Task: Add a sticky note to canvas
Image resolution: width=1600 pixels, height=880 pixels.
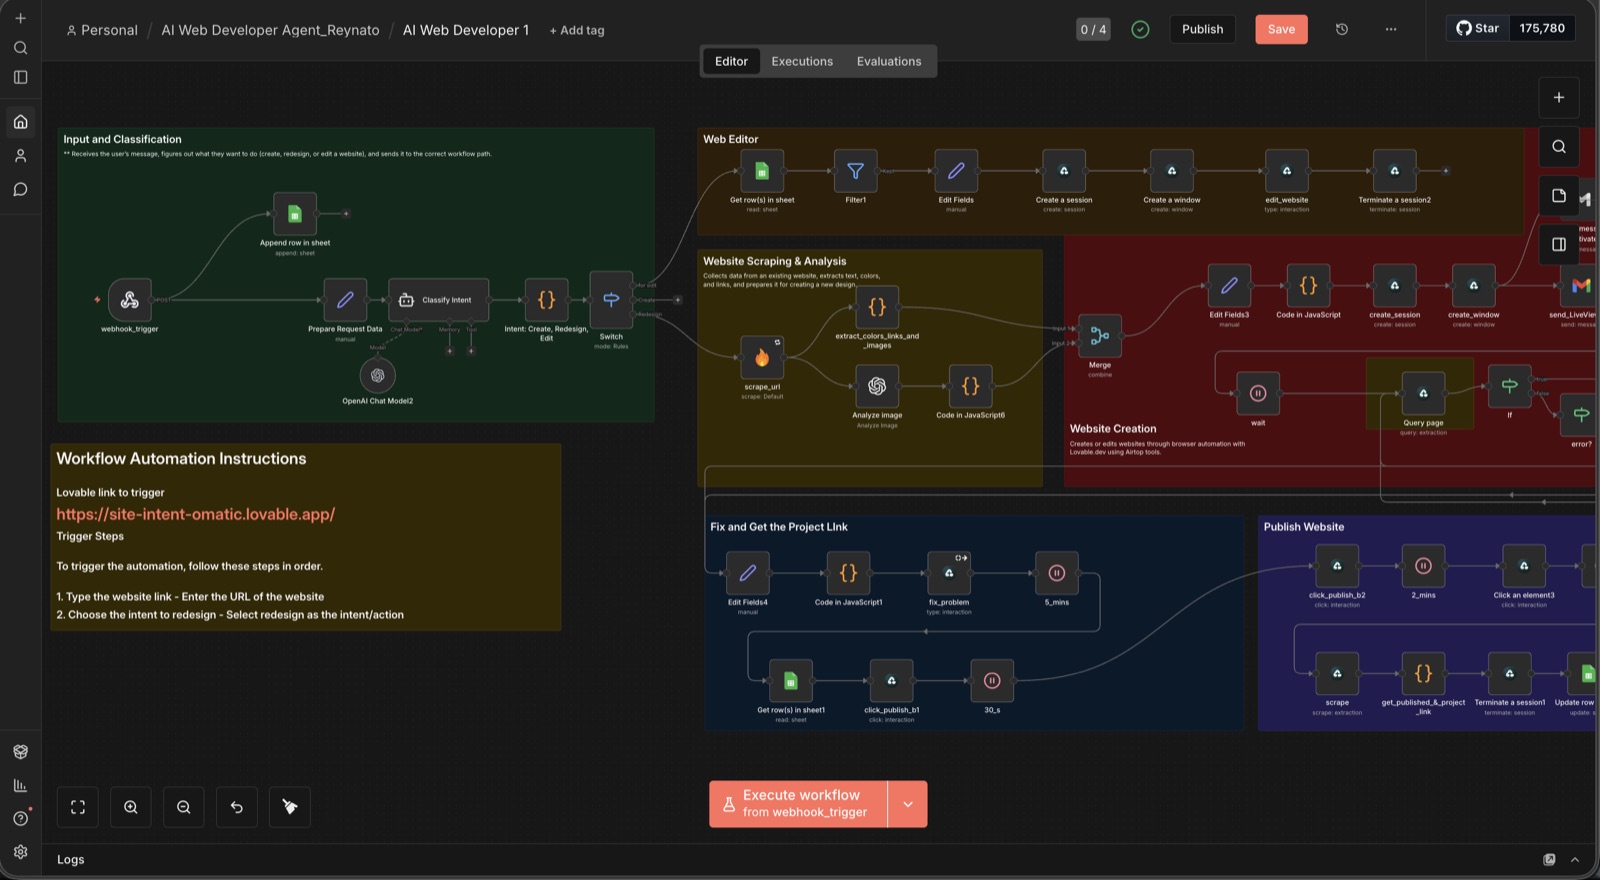Action: tap(1559, 195)
